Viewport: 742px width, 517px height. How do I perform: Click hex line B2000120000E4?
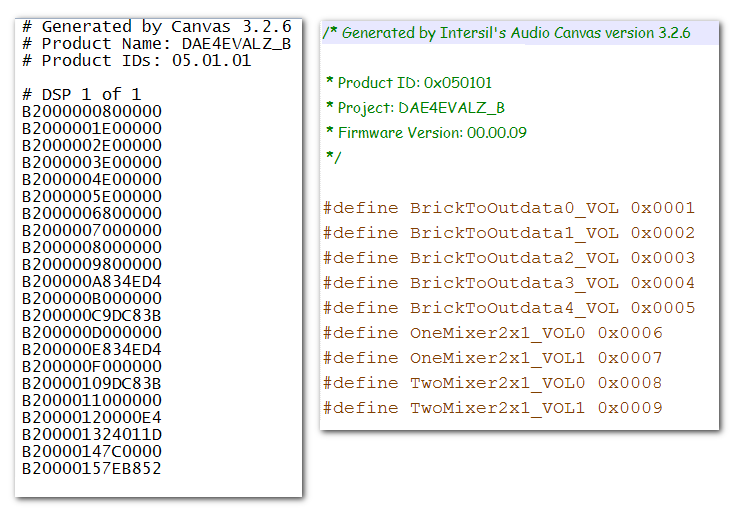click(91, 417)
